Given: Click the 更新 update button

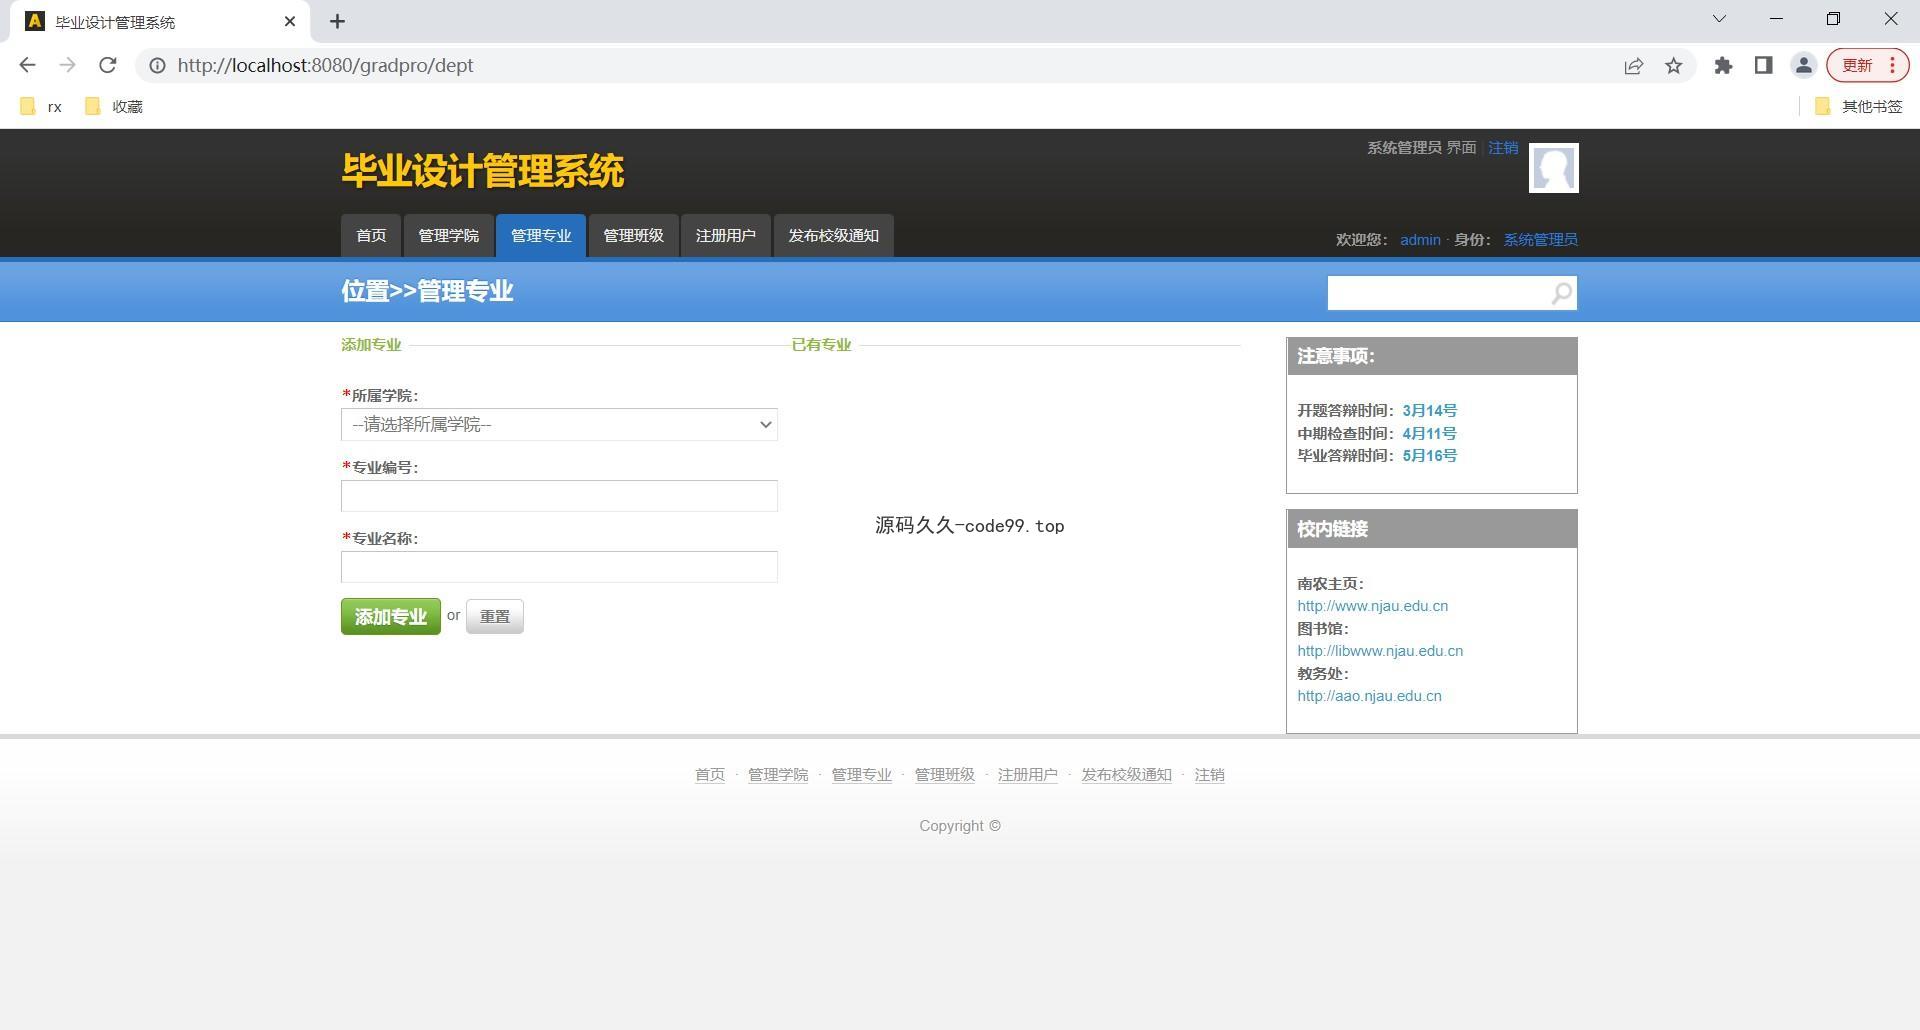Looking at the screenshot, I should click(1868, 65).
